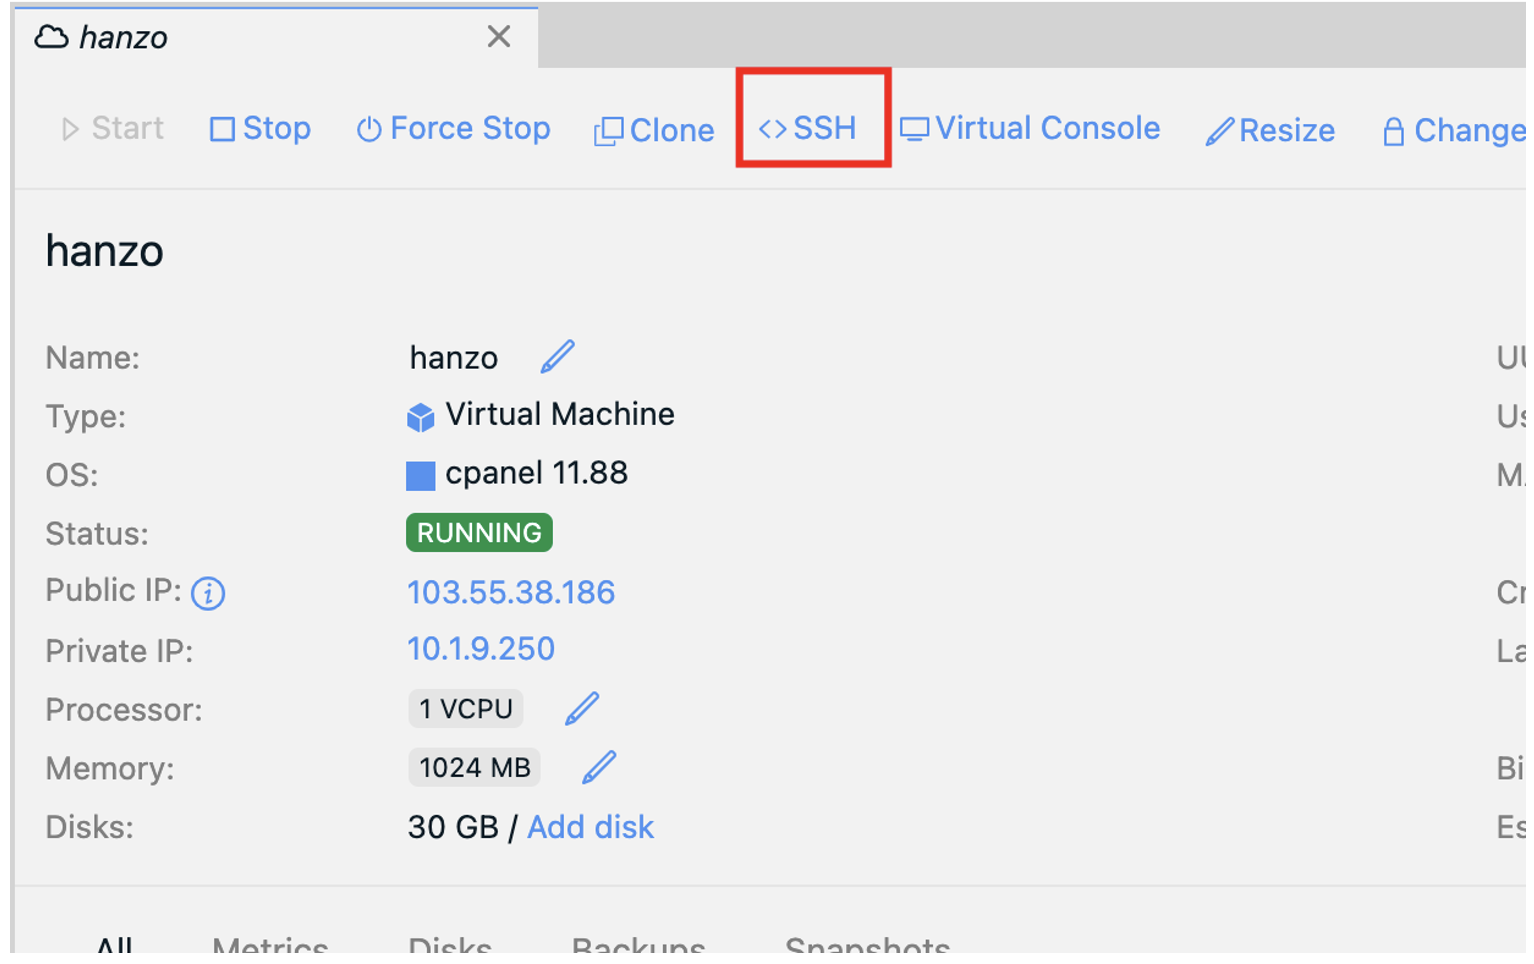The image size is (1534, 964).
Task: Edit the memory allocation
Action: [x=598, y=766]
